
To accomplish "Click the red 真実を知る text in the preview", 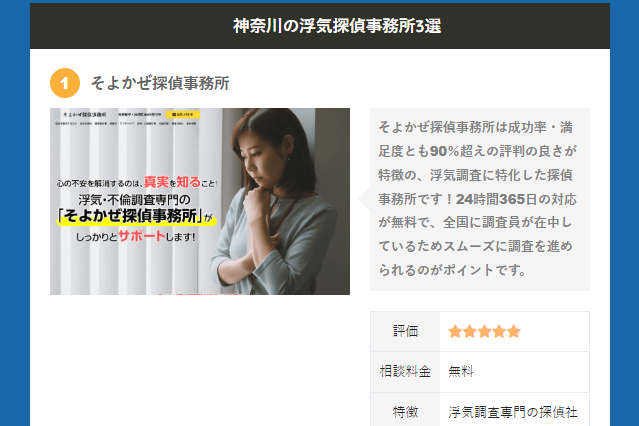I will (172, 182).
